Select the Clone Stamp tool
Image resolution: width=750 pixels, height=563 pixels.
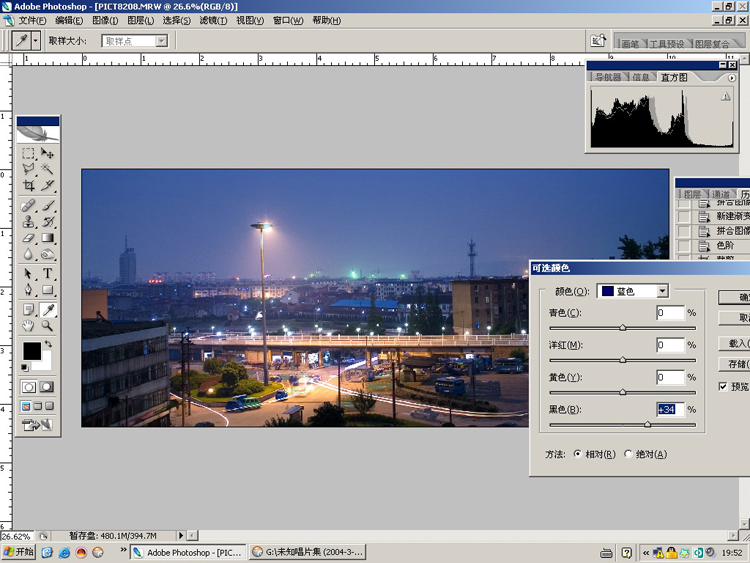coord(28,222)
